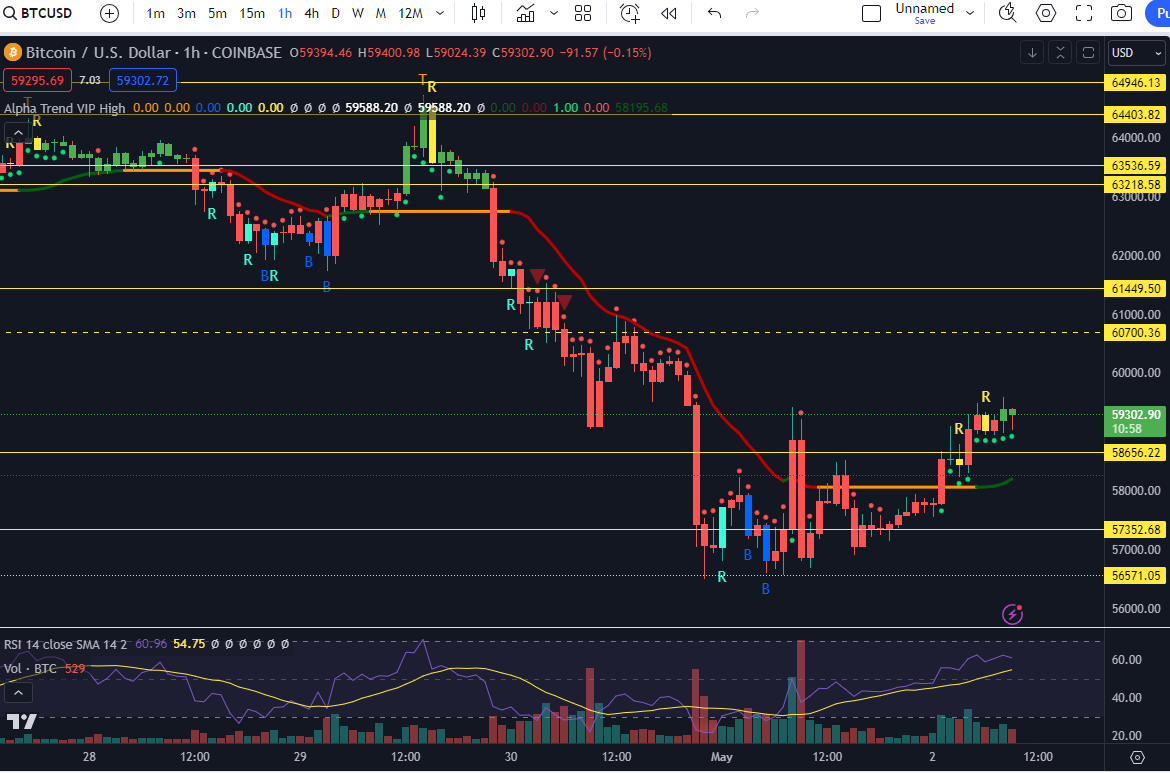Screen dimensions: 1170x773
Task: Open the Indicators dialog
Action: (525, 13)
